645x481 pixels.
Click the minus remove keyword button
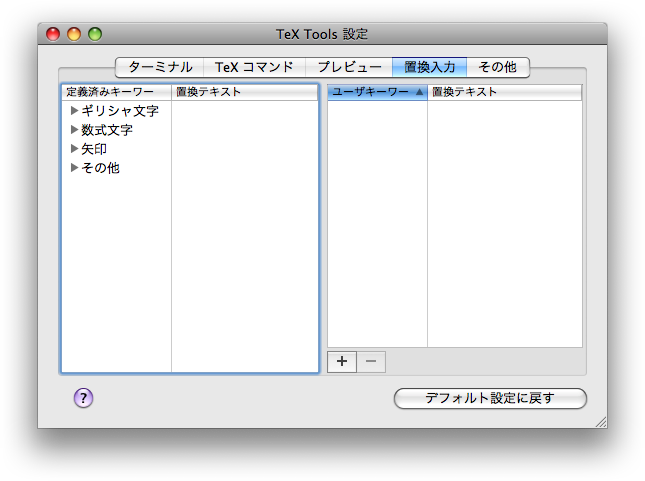371,362
